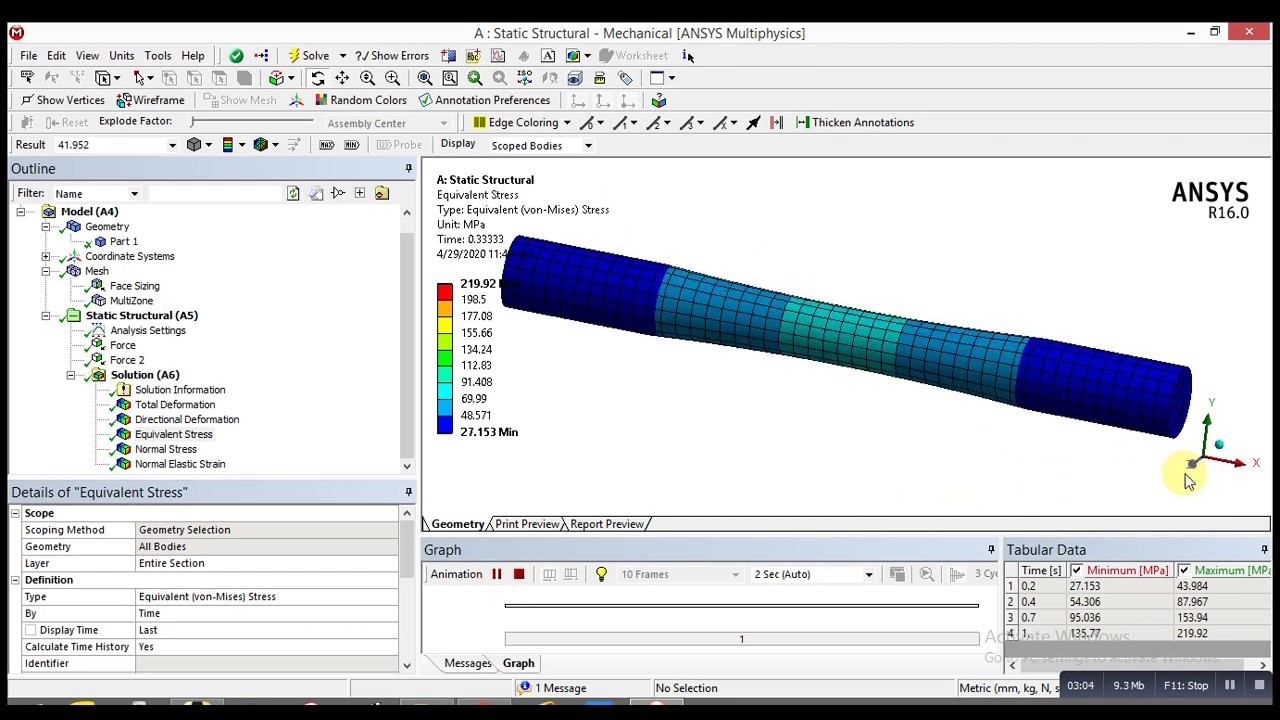1280x720 pixels.
Task: Open the Edit menu
Action: click(x=56, y=56)
